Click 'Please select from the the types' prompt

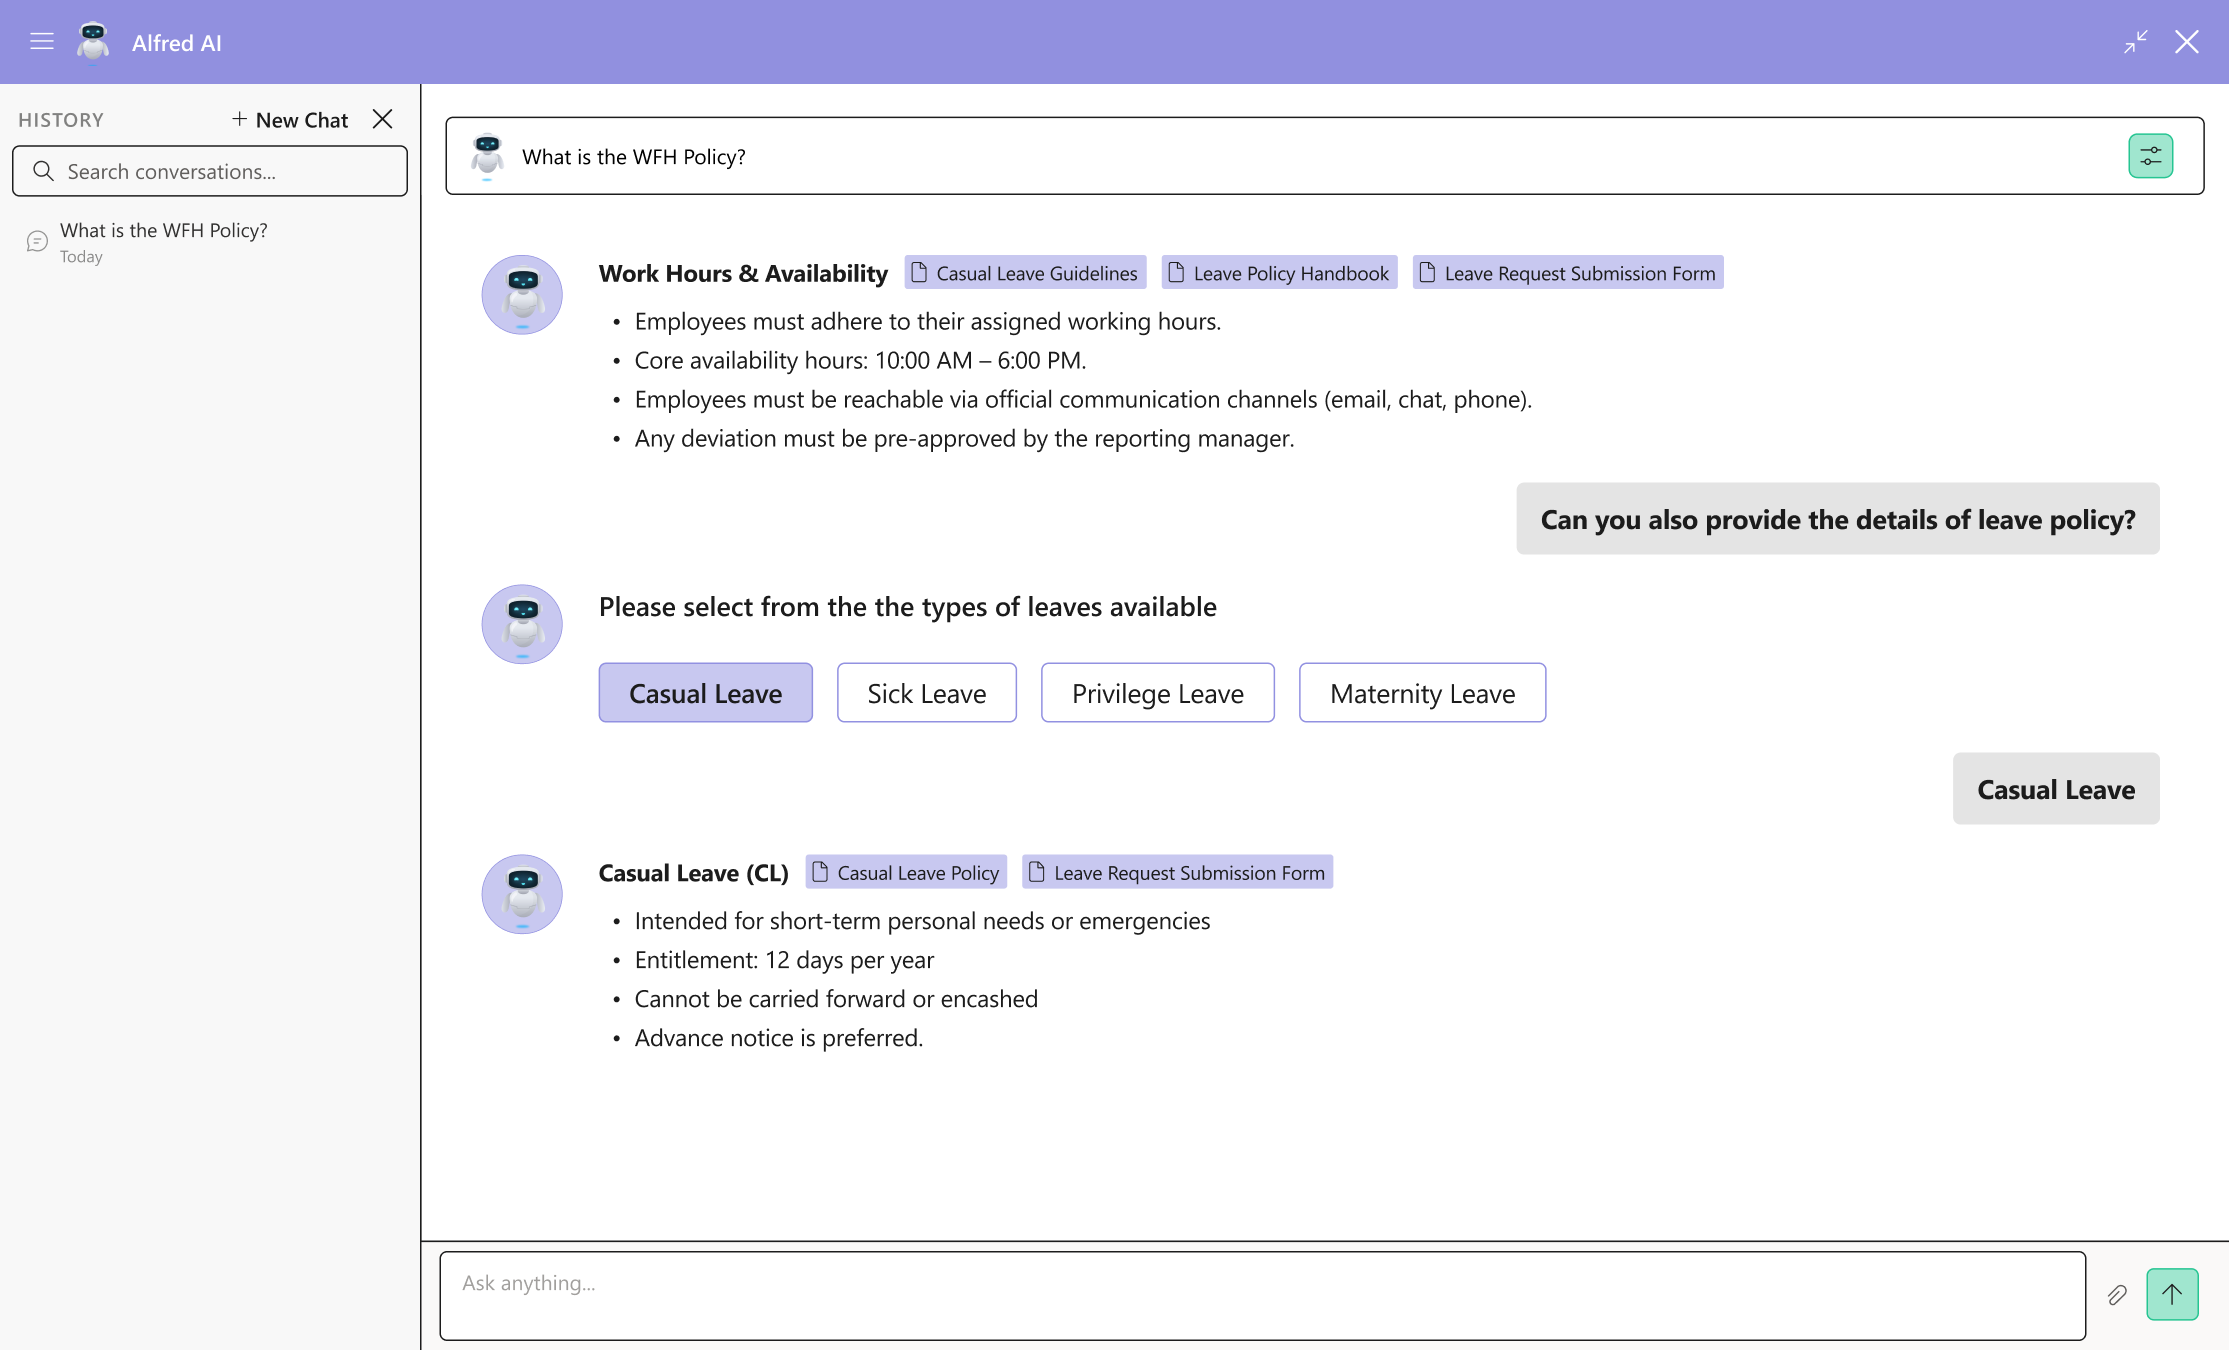(908, 607)
